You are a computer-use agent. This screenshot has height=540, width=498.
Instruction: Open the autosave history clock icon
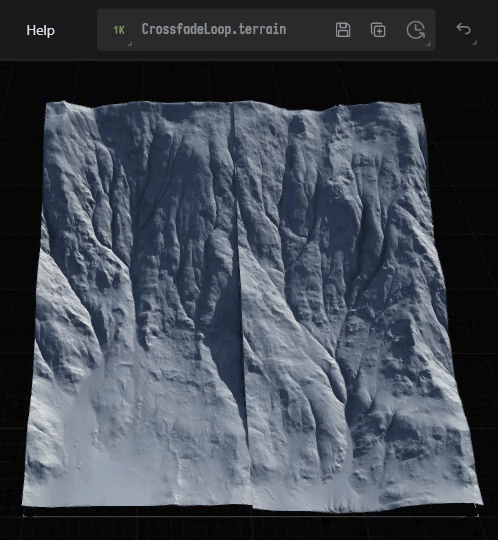coord(415,30)
